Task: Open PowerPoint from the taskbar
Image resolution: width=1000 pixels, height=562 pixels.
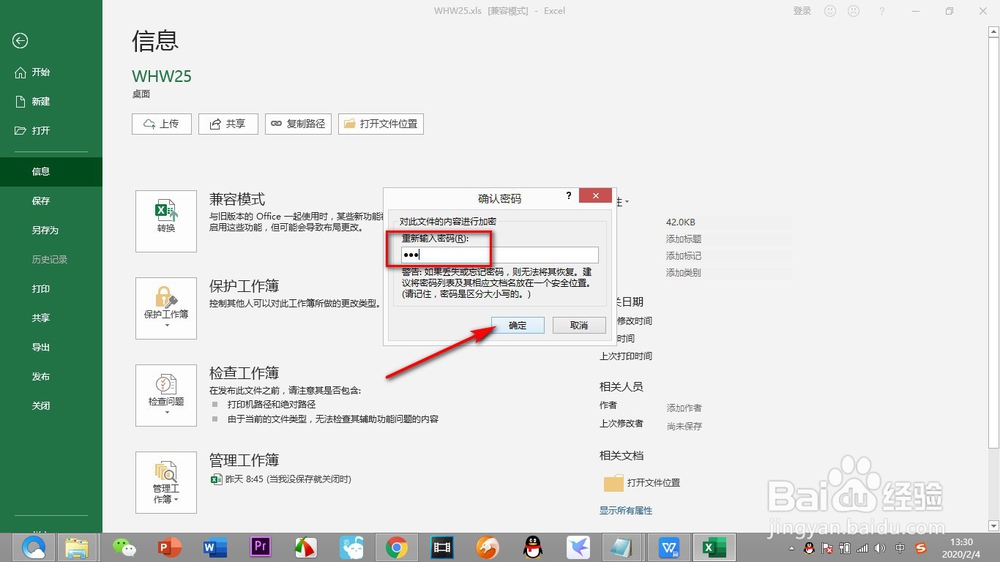Action: pos(169,547)
